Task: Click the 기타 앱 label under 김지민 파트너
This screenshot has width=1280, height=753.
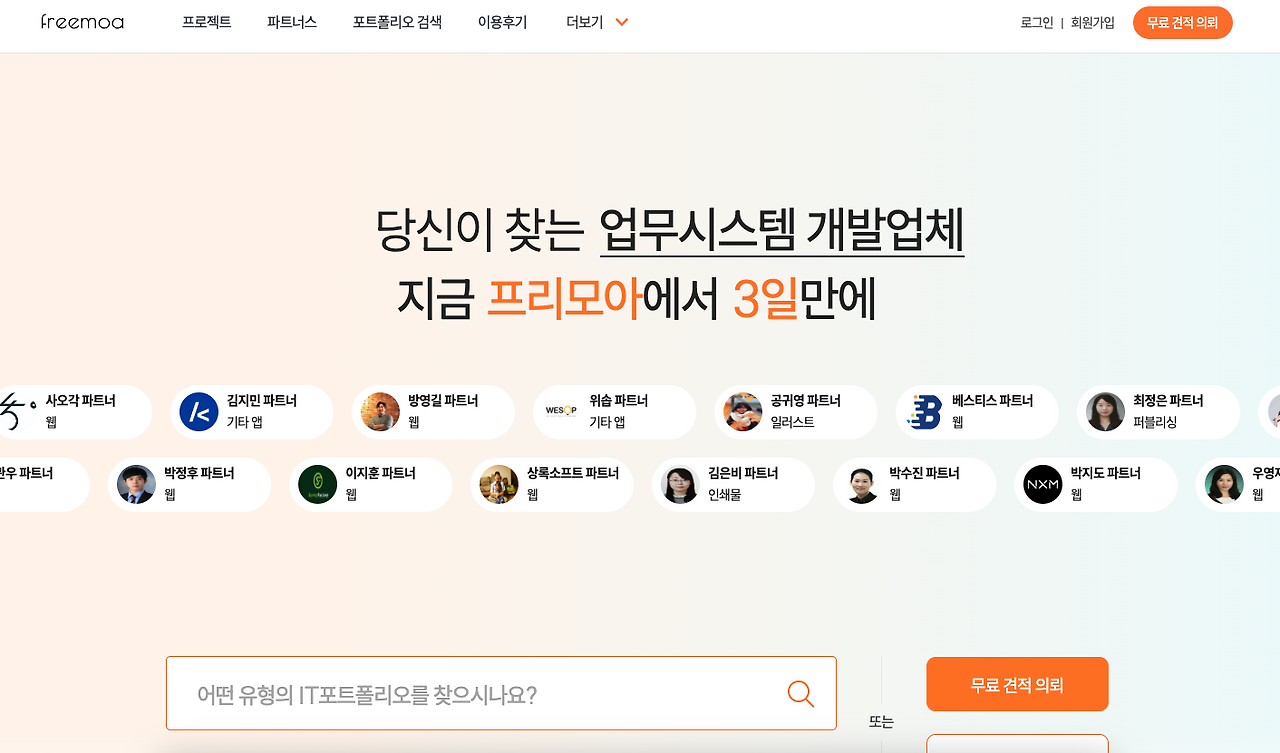Action: pyautogui.click(x=244, y=422)
